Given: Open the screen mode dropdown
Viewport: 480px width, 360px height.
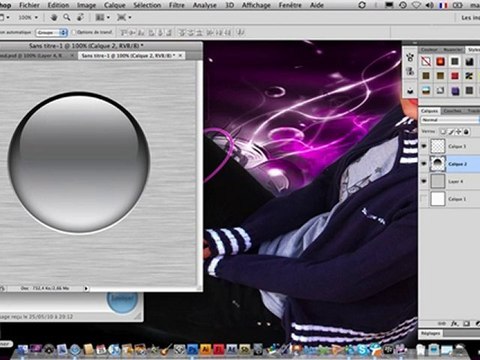Looking at the screenshot, I should 124,17.
